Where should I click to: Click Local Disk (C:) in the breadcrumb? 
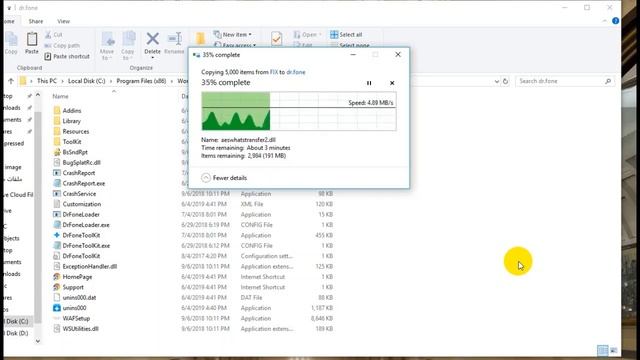pos(87,81)
